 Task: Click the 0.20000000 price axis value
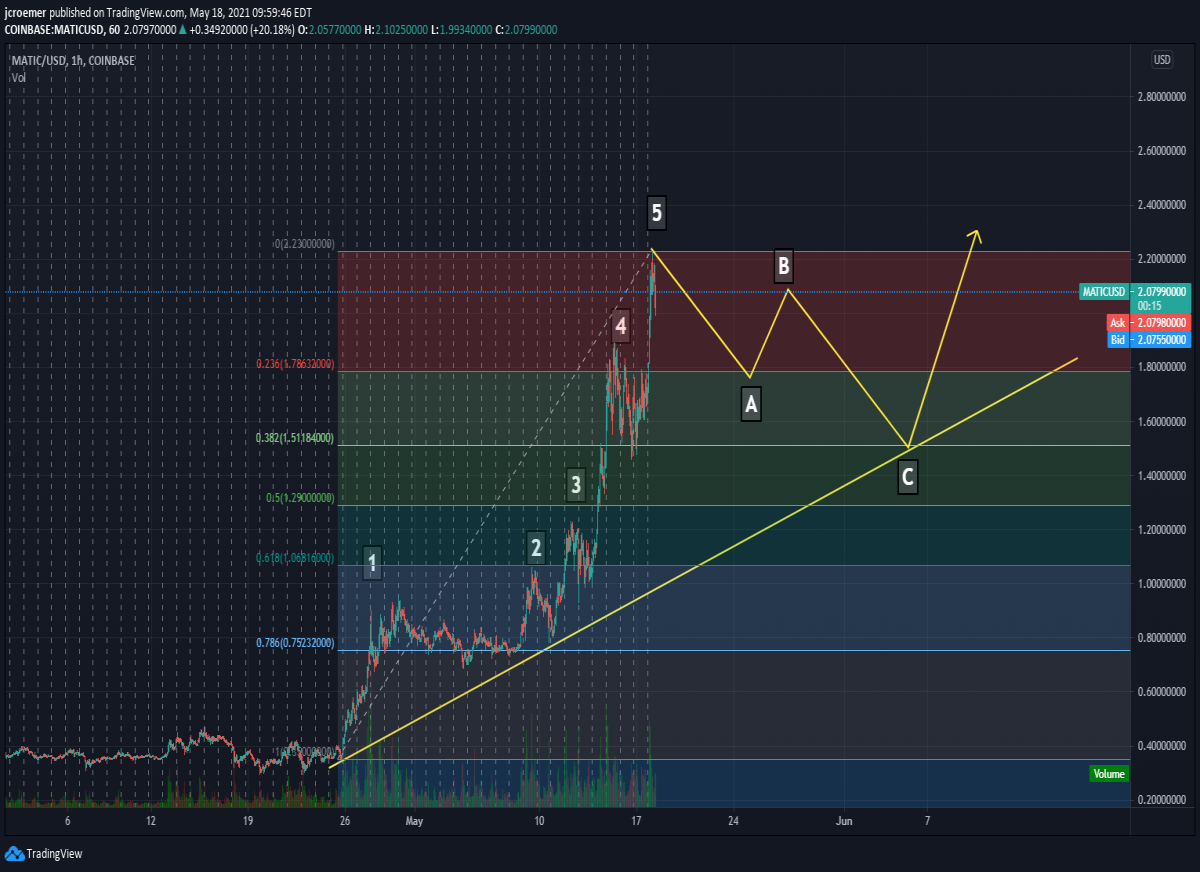click(1160, 800)
